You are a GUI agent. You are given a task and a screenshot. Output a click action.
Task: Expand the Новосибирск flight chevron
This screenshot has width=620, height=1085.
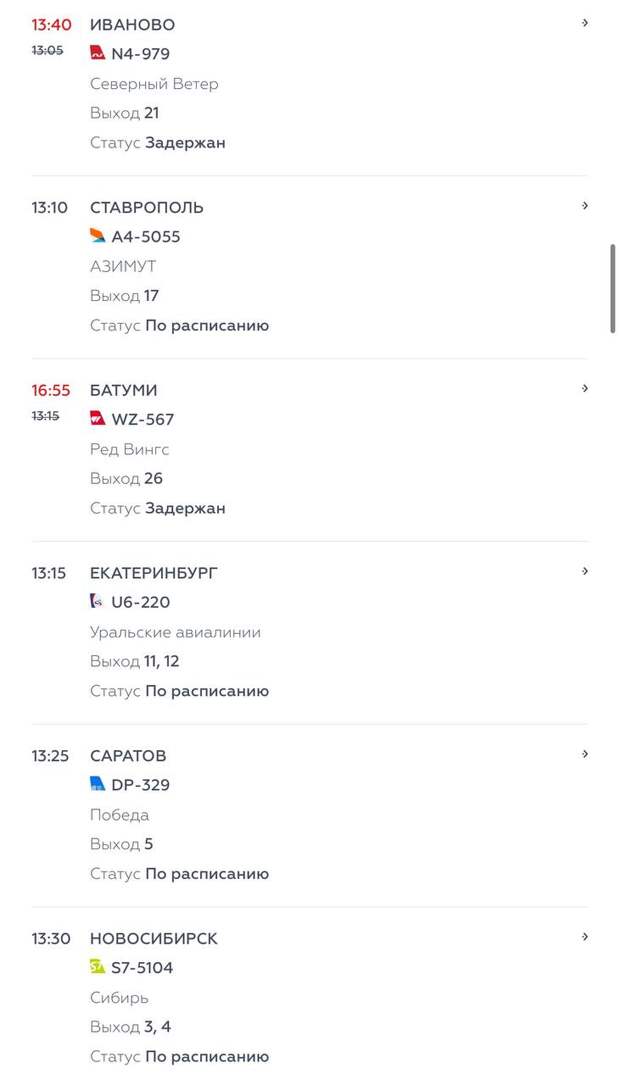pos(585,937)
